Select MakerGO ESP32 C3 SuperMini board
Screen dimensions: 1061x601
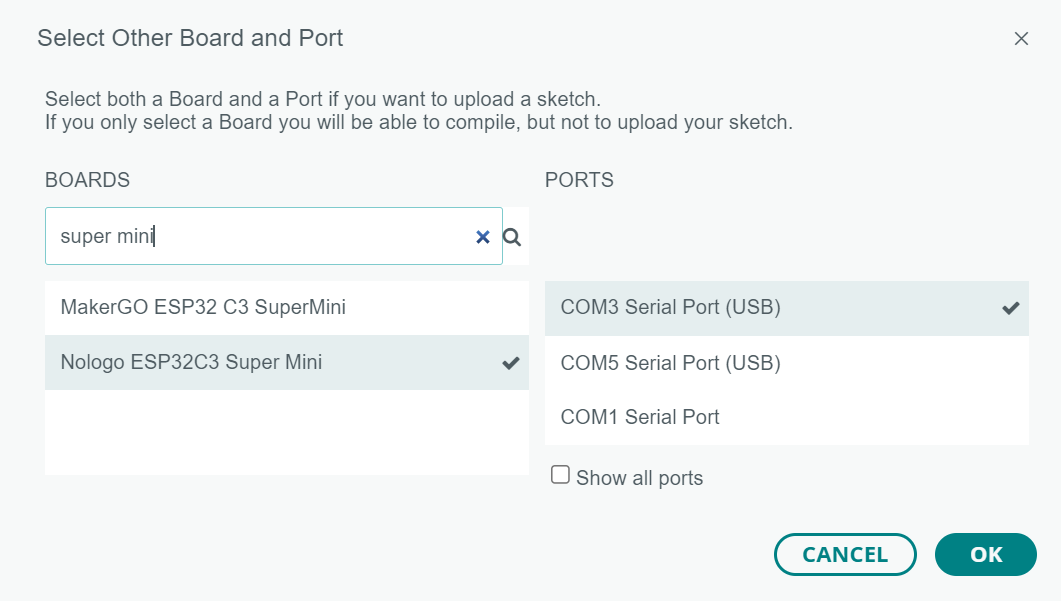203,307
